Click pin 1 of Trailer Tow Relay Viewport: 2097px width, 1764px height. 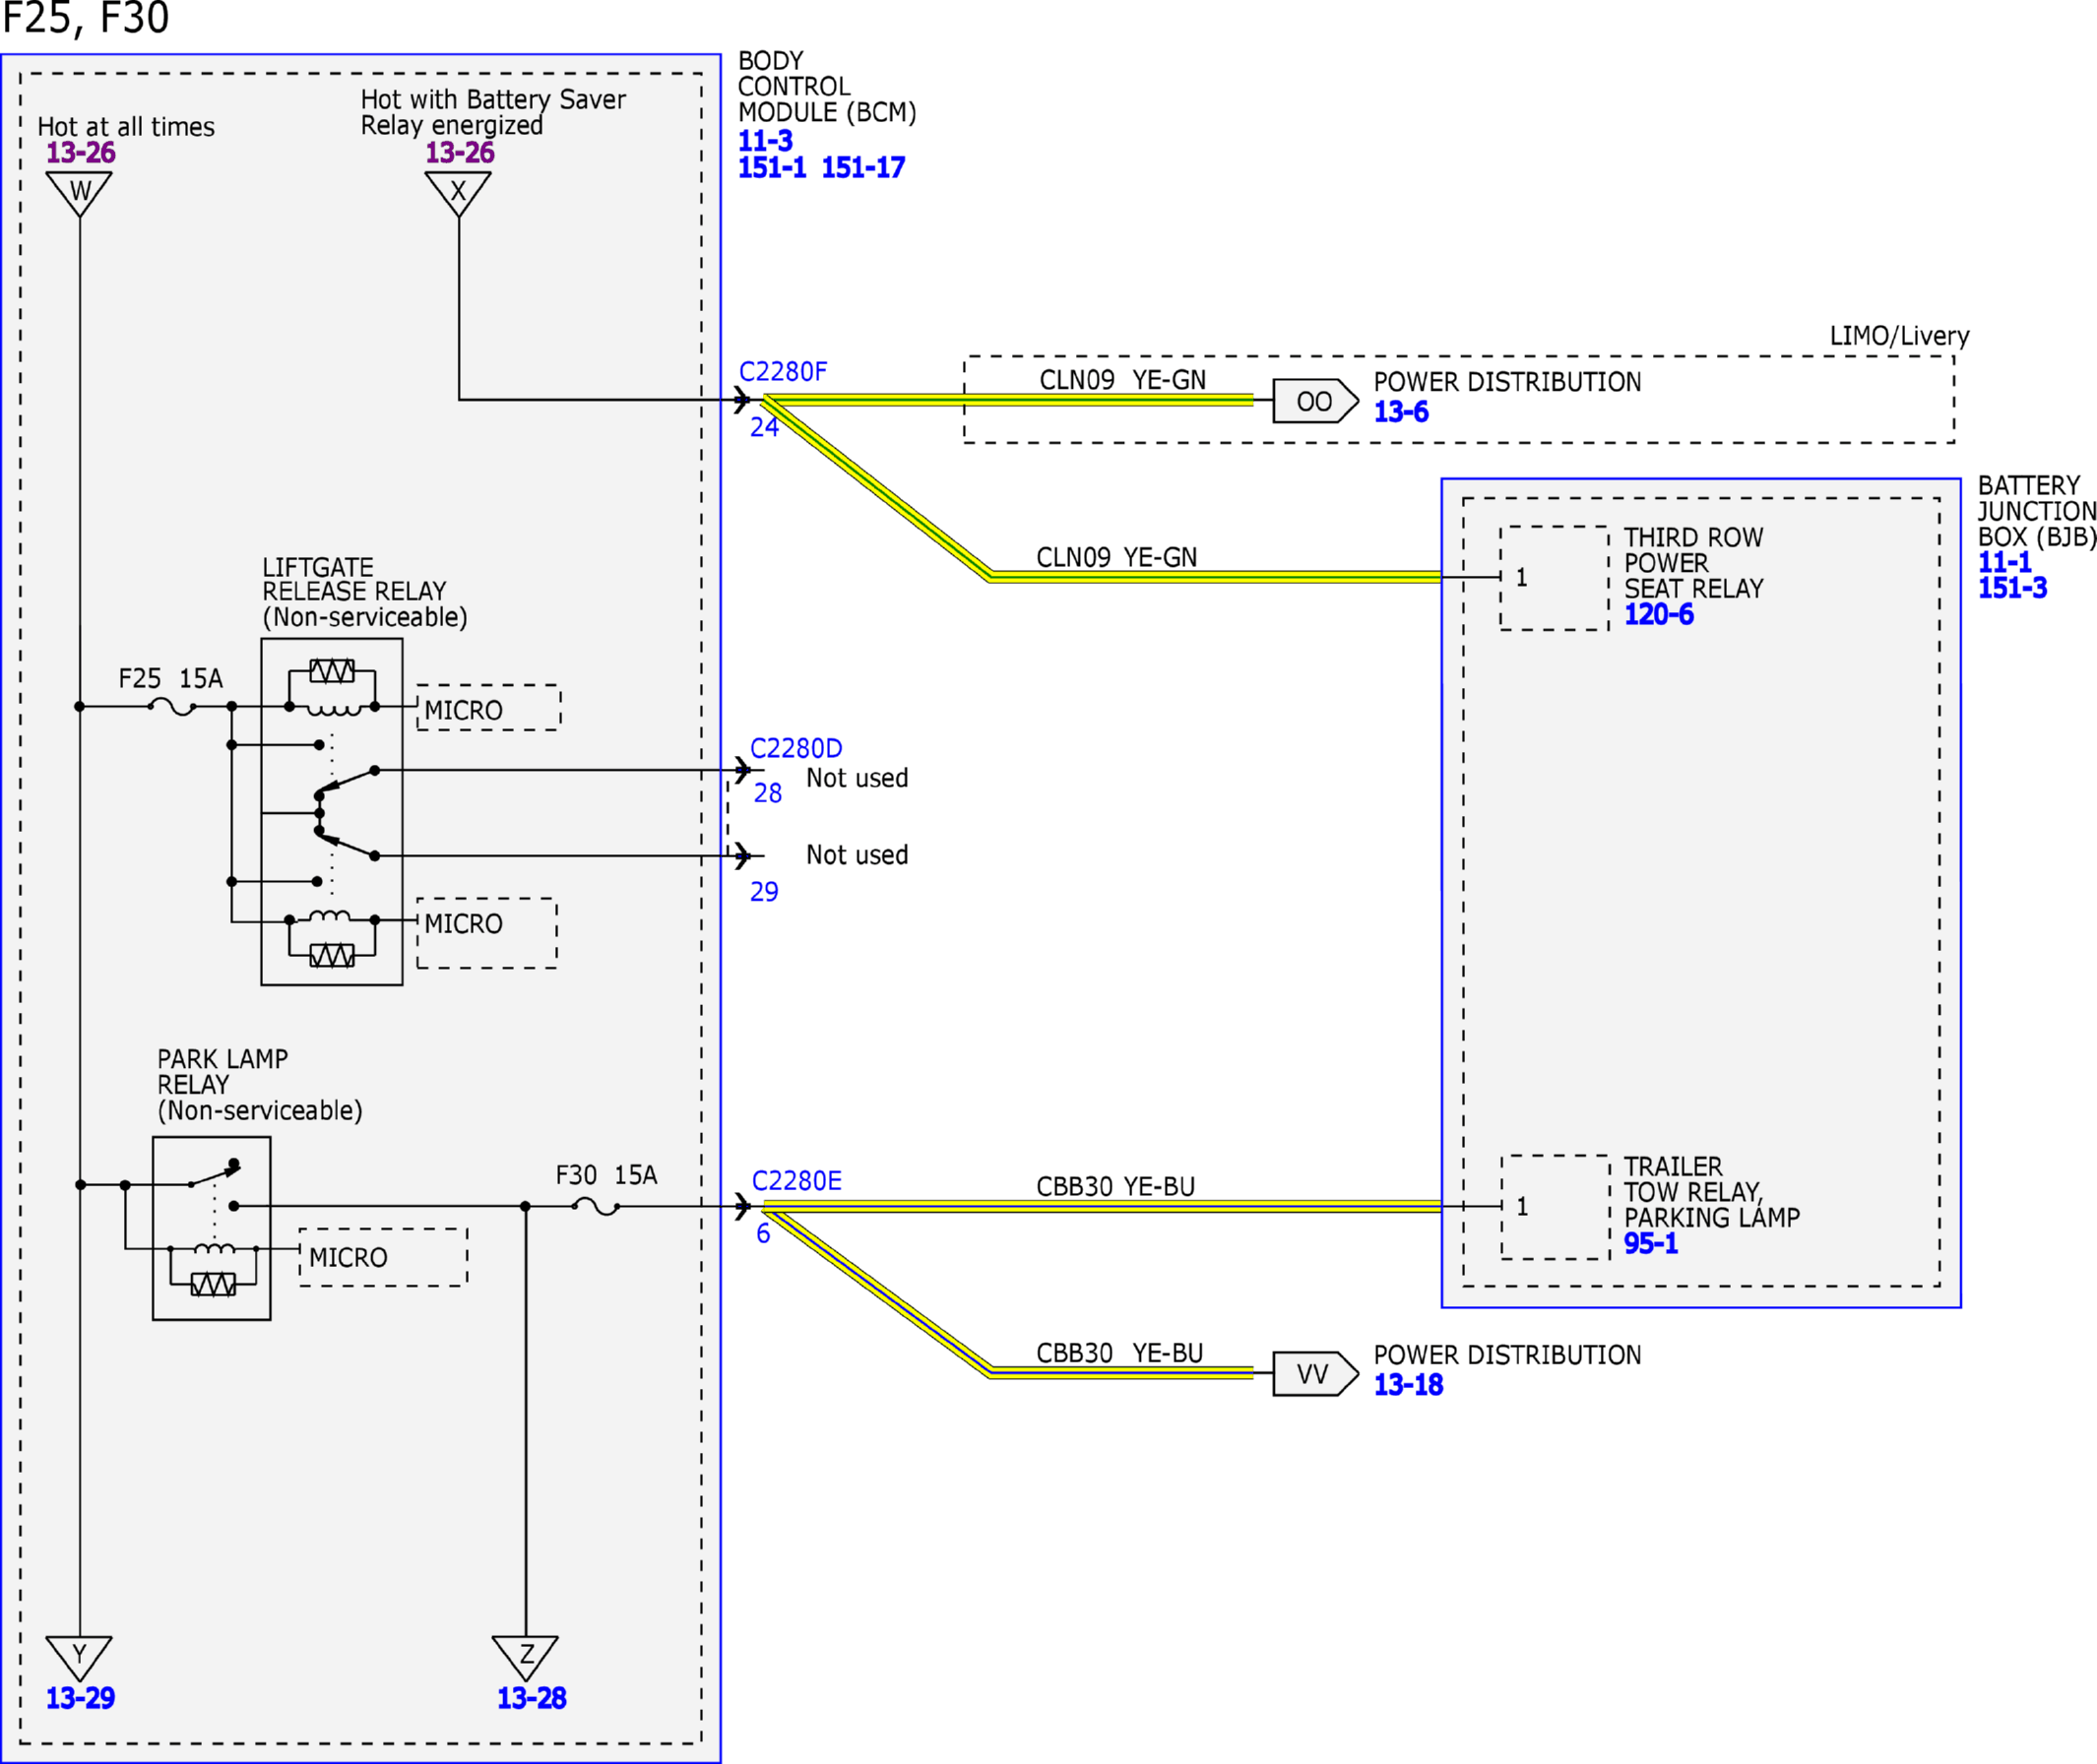click(x=1521, y=1206)
